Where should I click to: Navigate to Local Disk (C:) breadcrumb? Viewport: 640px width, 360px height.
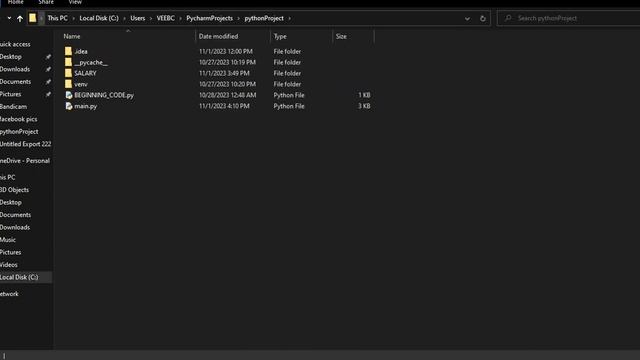click(x=99, y=18)
